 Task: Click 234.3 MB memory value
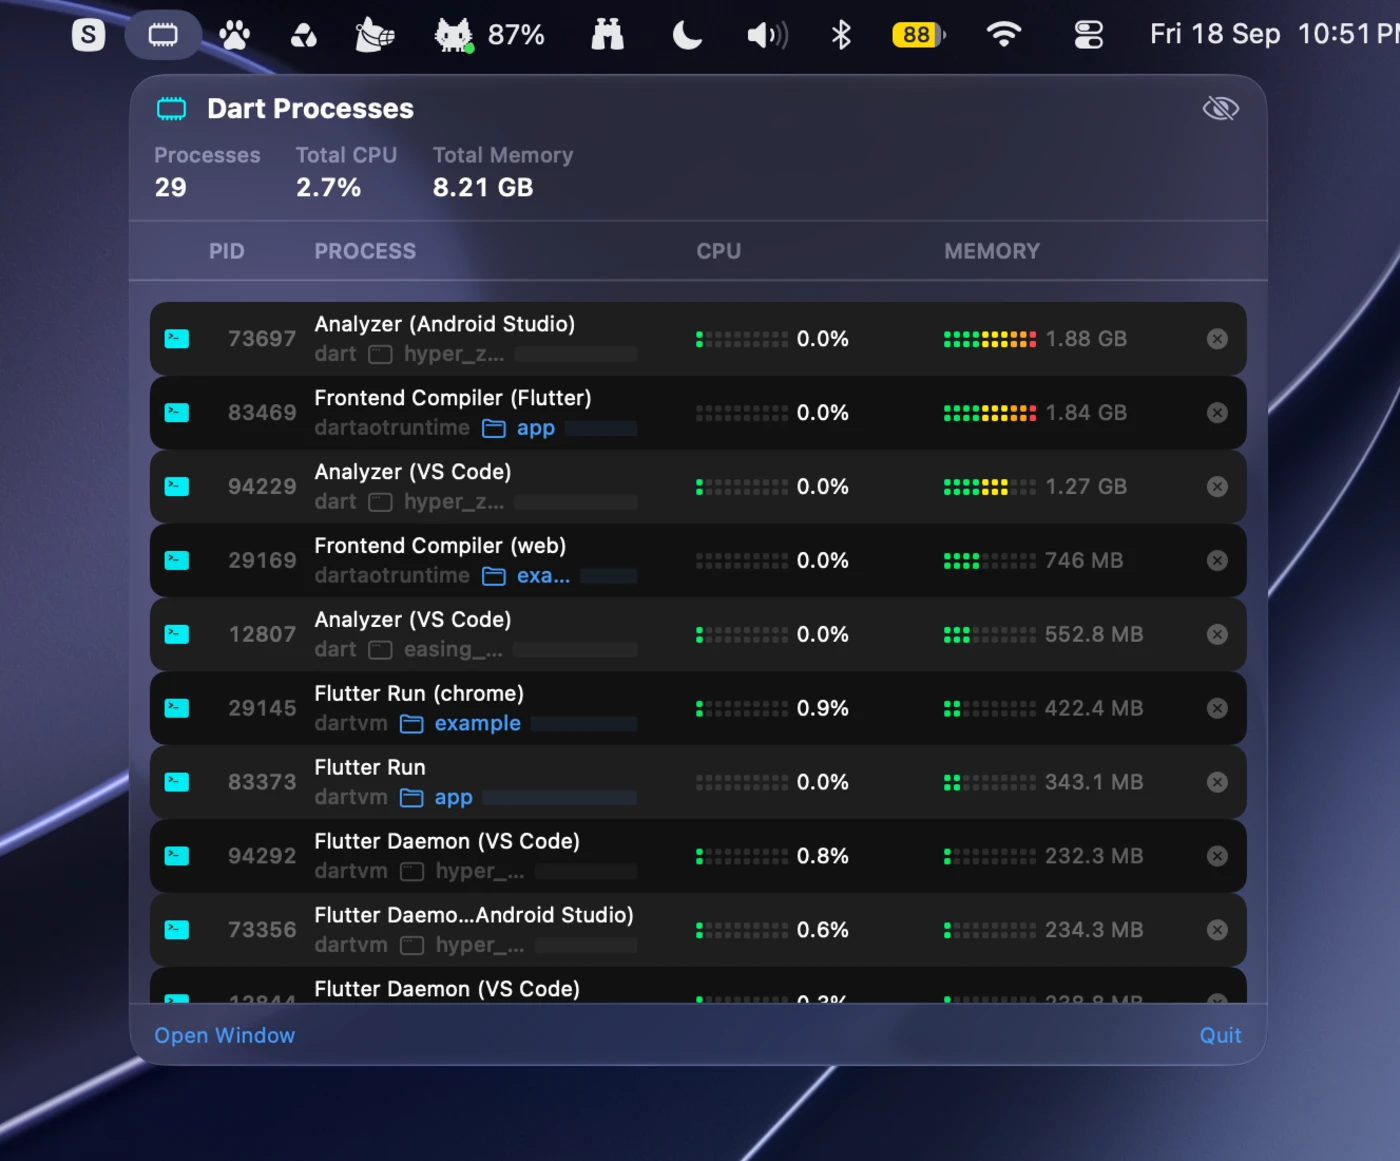(x=1094, y=931)
